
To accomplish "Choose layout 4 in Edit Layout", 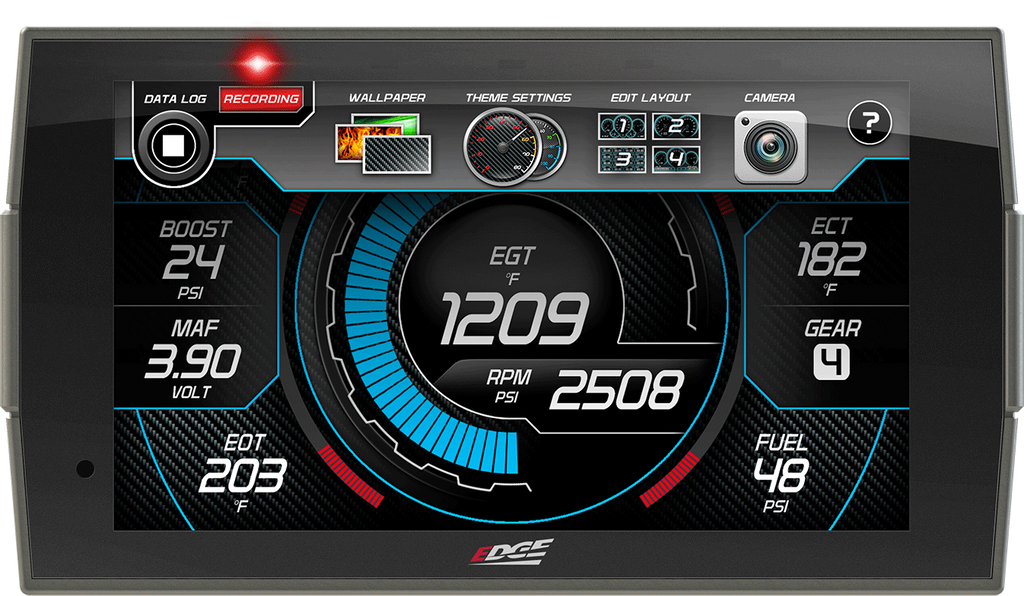I will click(x=676, y=159).
